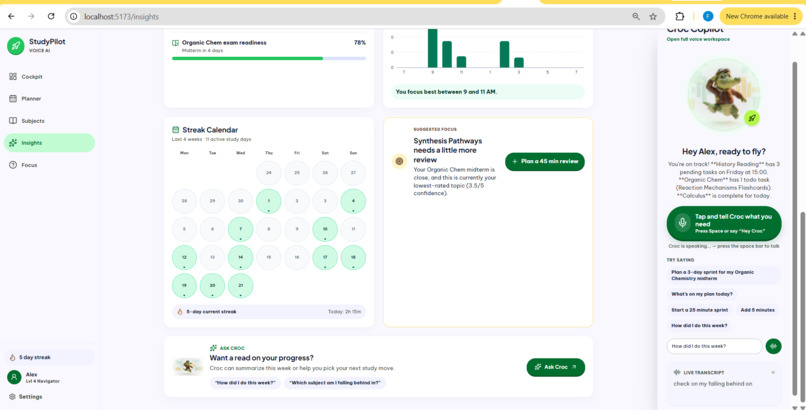Image resolution: width=806 pixels, height=410 pixels.
Task: Tap and tell Croc what you need
Action: click(724, 224)
